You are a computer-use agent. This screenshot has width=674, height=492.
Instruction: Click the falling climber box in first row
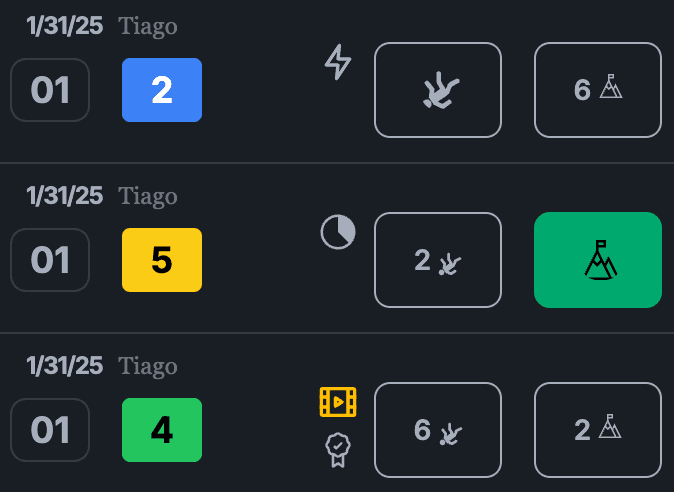click(x=438, y=90)
